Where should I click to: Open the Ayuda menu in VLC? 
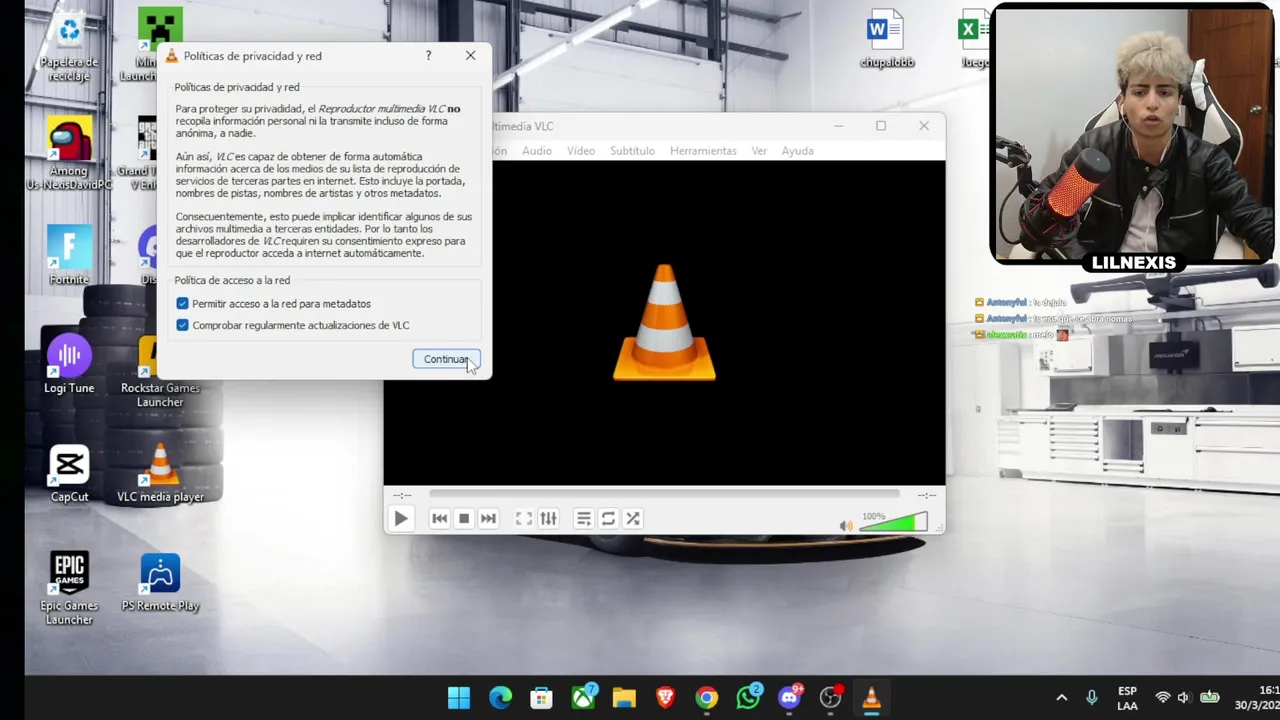pyautogui.click(x=797, y=151)
